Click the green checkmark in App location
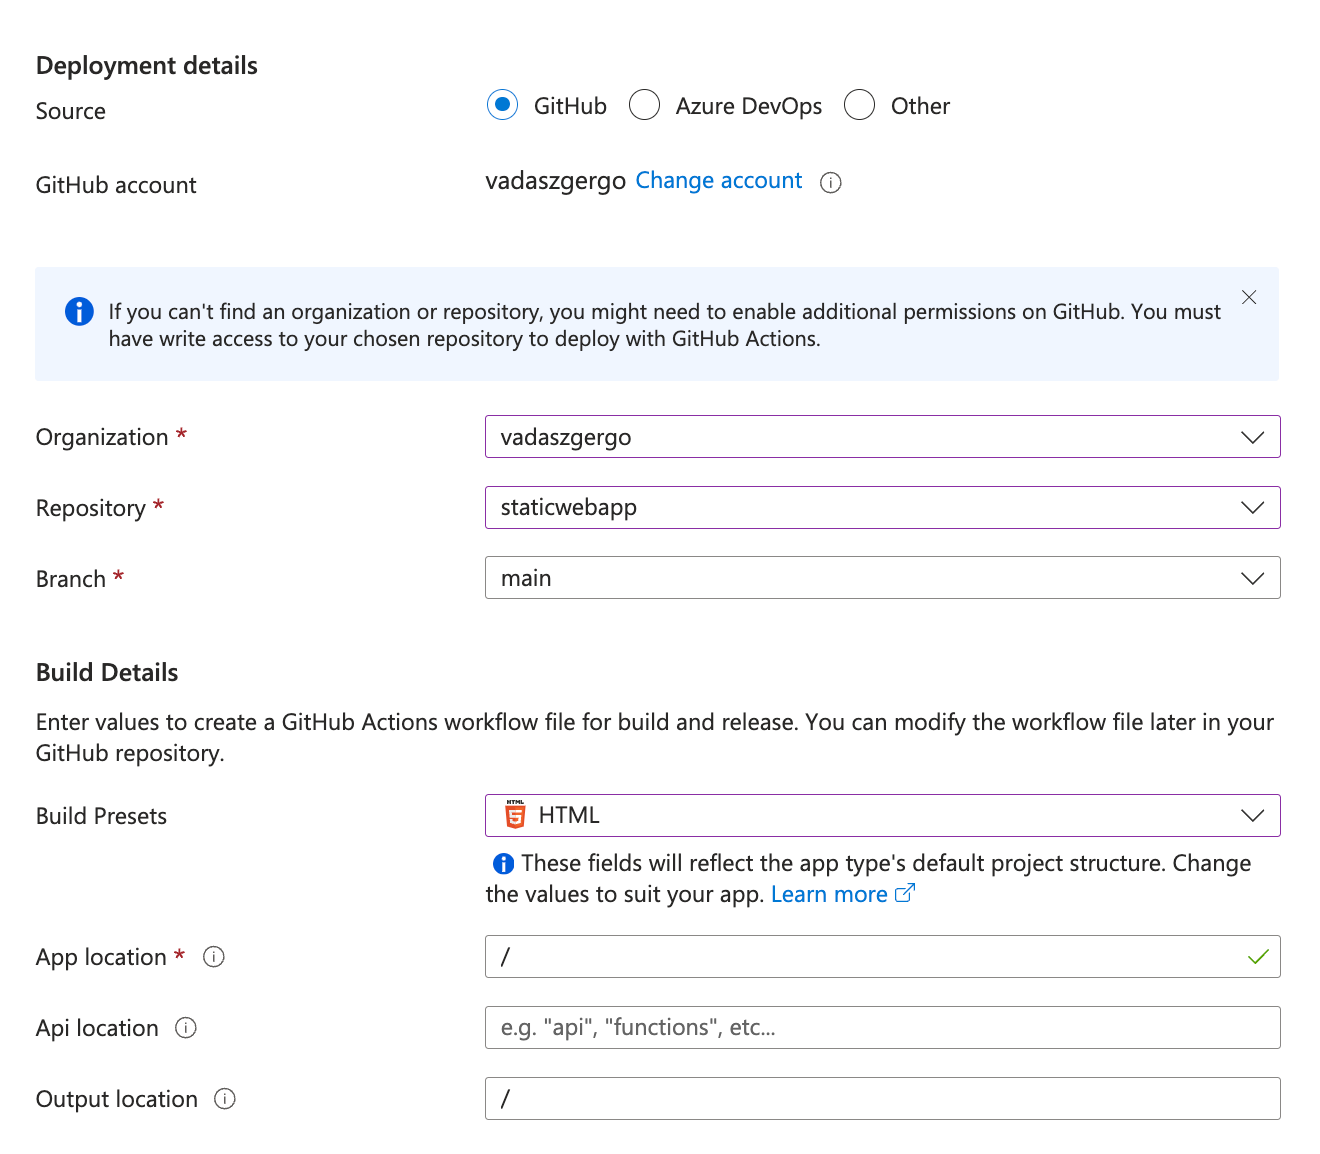 (1257, 957)
